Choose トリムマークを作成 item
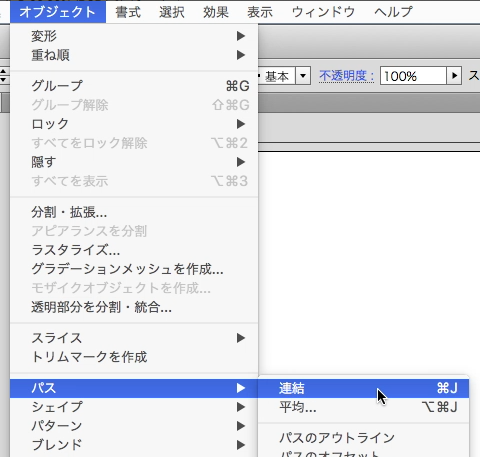480x457 pixels. coord(134,357)
